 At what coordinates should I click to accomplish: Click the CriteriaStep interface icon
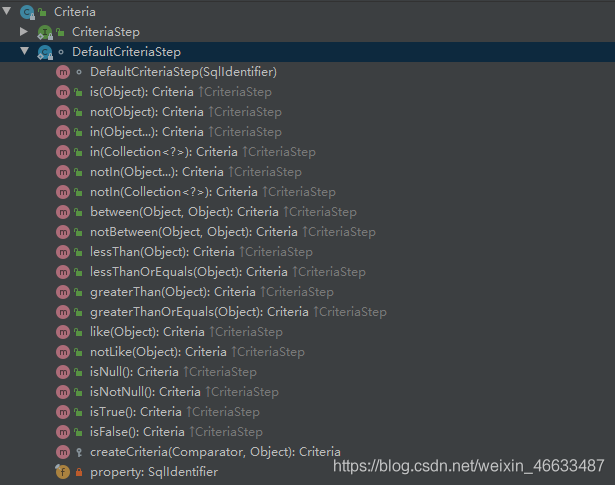[44, 31]
